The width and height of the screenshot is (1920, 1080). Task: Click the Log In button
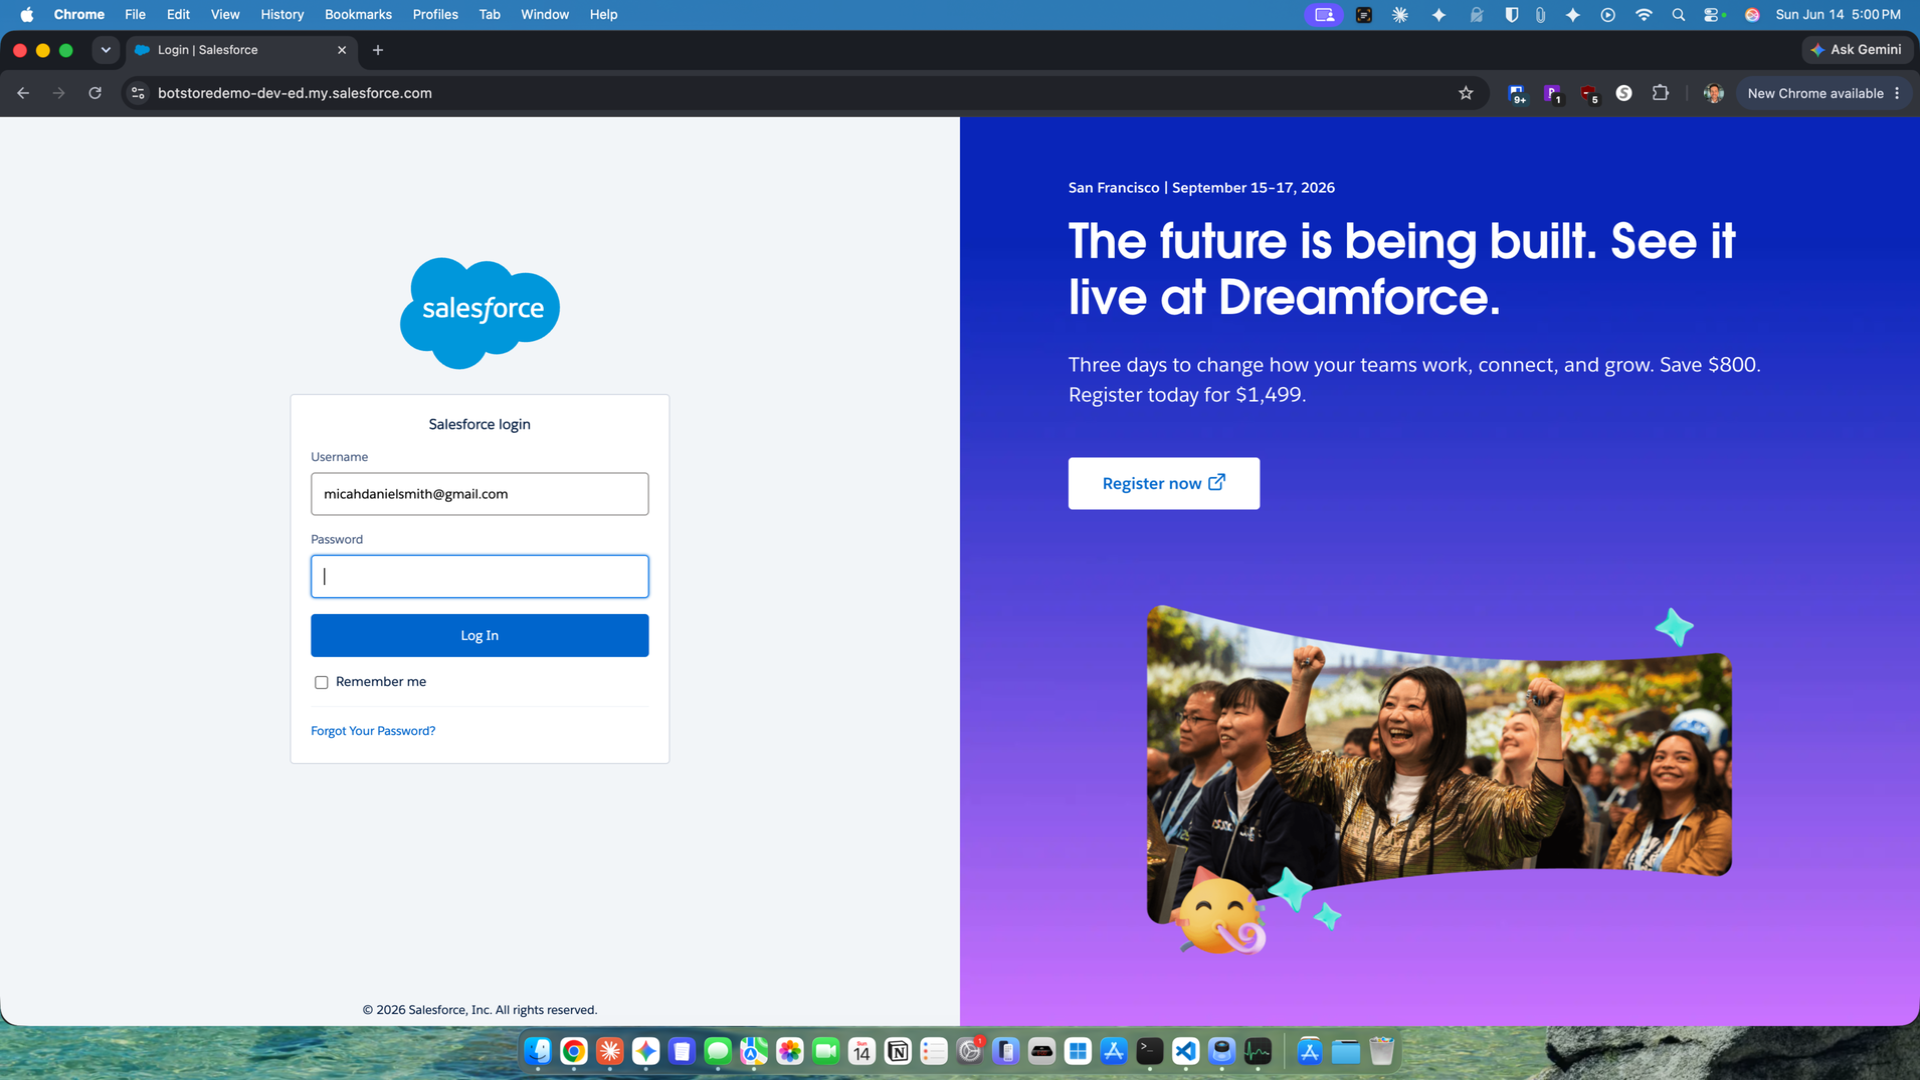480,636
